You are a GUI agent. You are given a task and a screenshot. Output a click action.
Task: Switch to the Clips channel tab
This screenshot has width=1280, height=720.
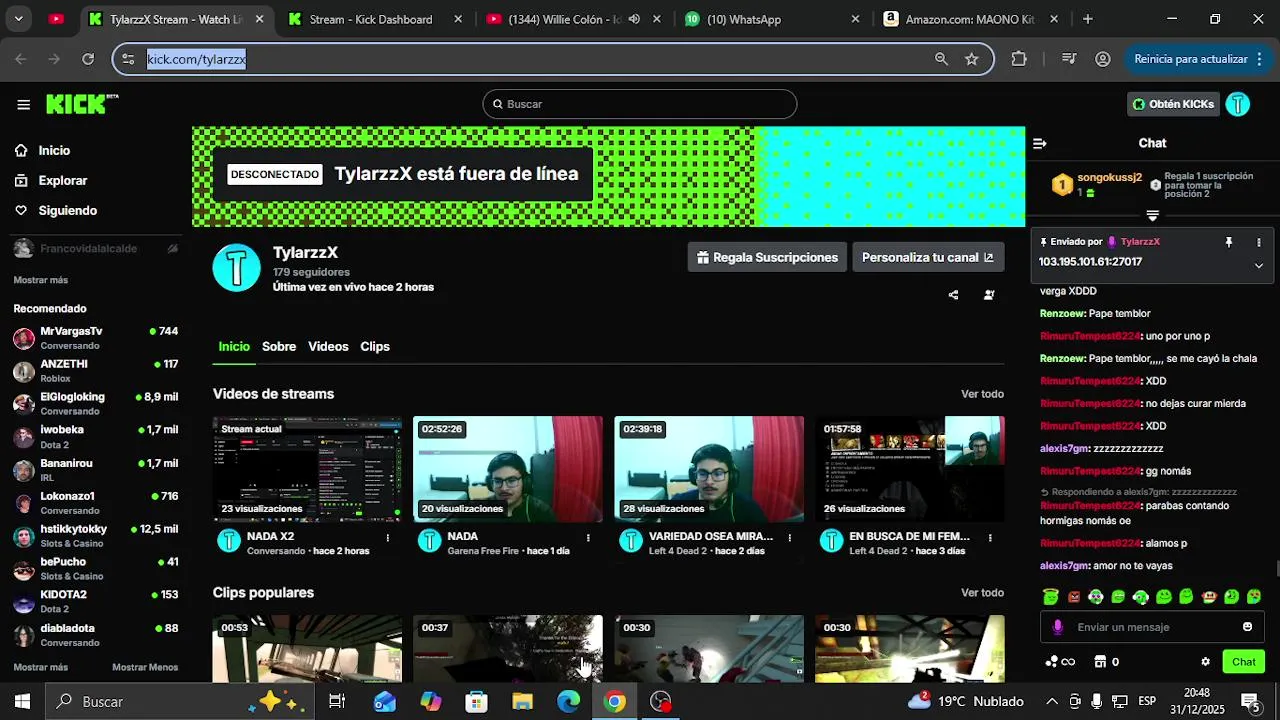pos(375,346)
